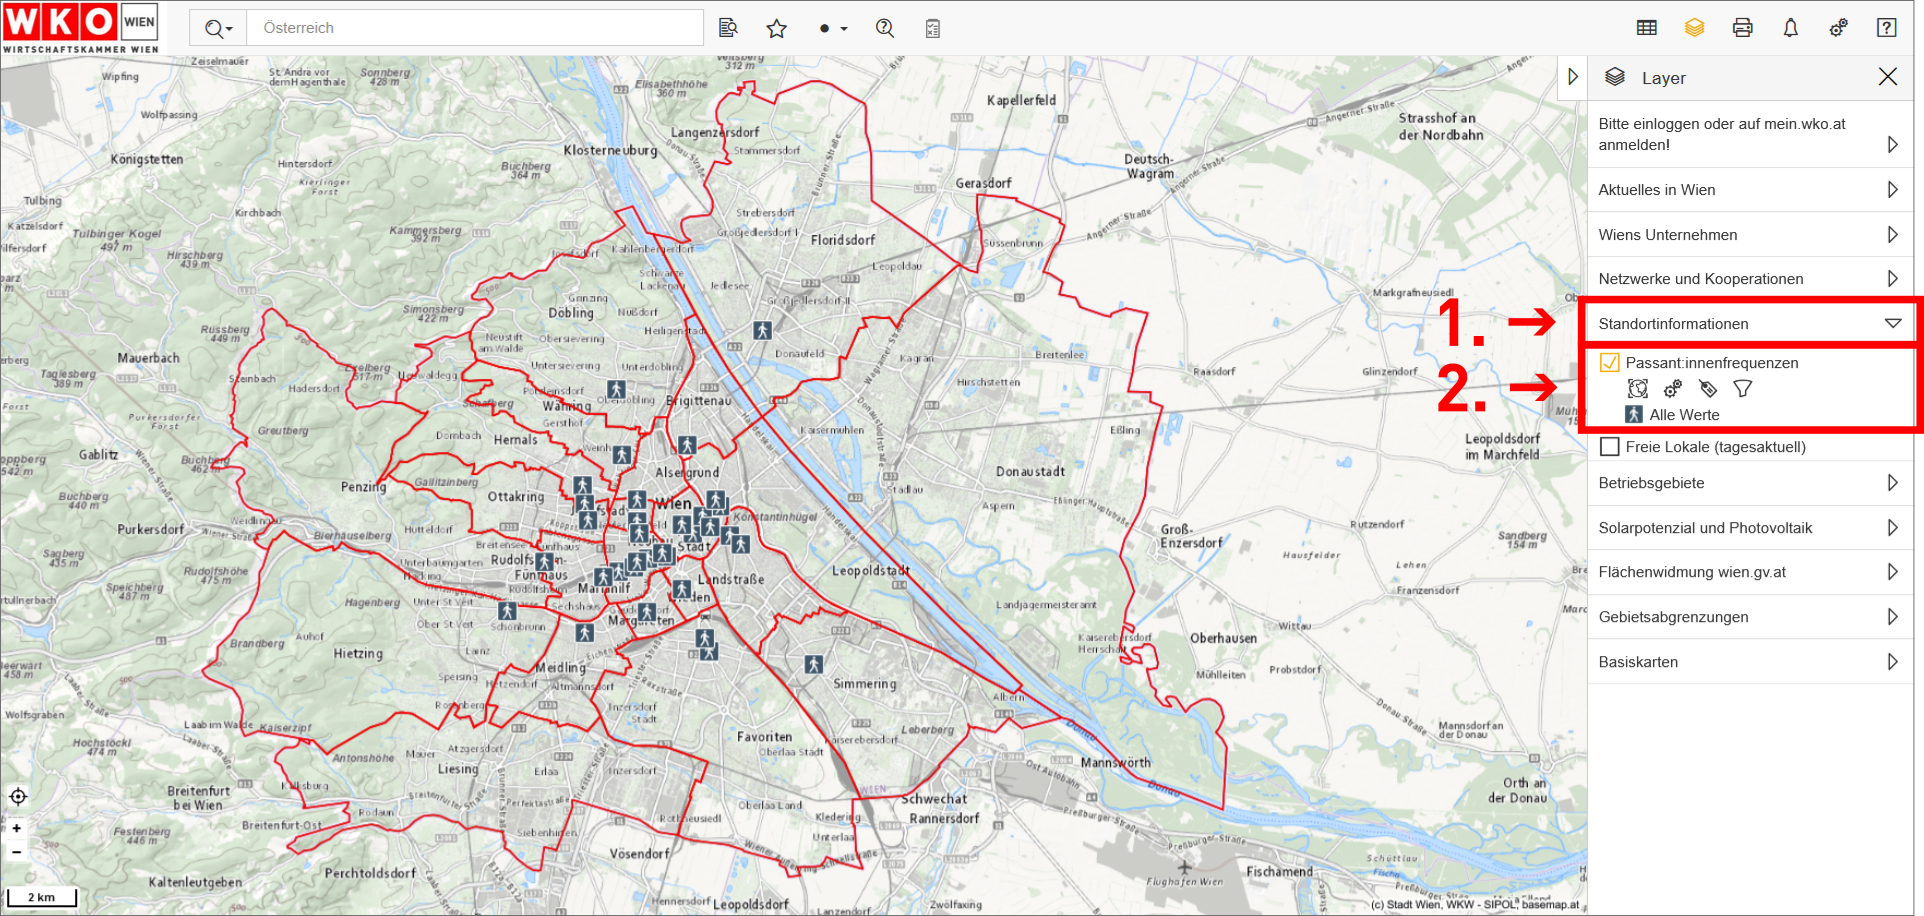
Task: Click the star favorites icon in toolbar
Action: pyautogui.click(x=776, y=29)
